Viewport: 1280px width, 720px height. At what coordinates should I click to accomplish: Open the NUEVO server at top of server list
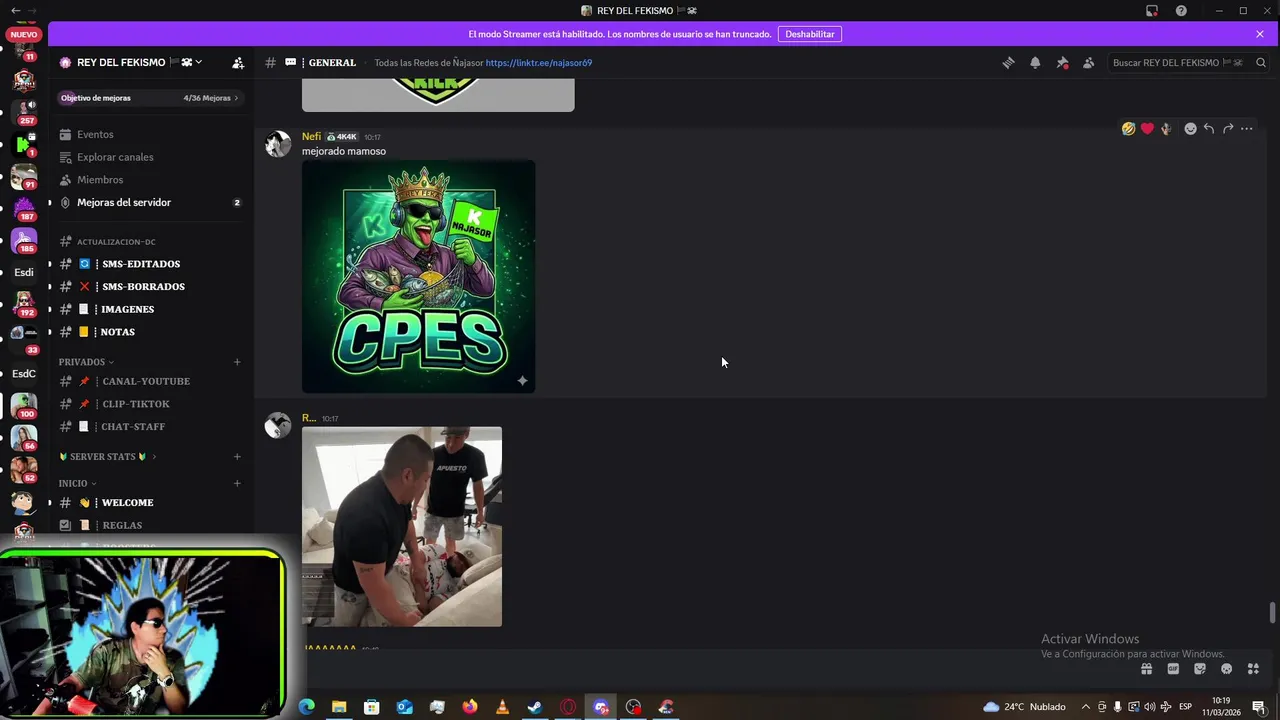click(x=24, y=35)
